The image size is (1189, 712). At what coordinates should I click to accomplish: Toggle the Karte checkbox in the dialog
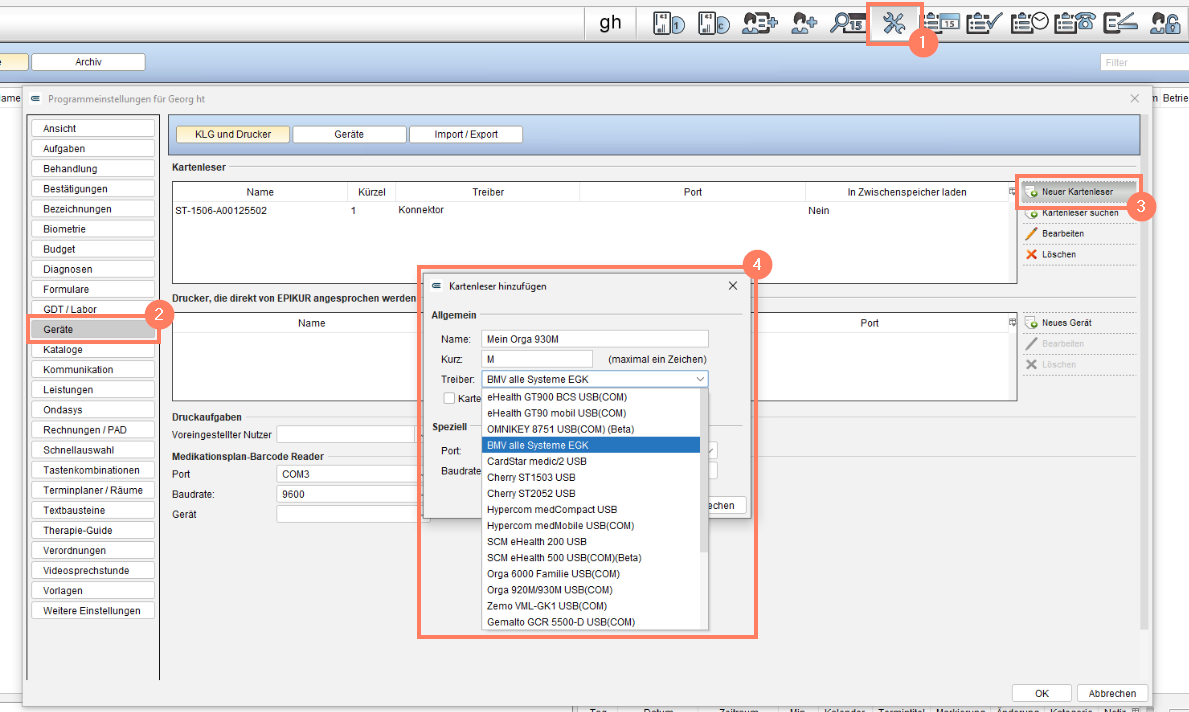click(449, 398)
